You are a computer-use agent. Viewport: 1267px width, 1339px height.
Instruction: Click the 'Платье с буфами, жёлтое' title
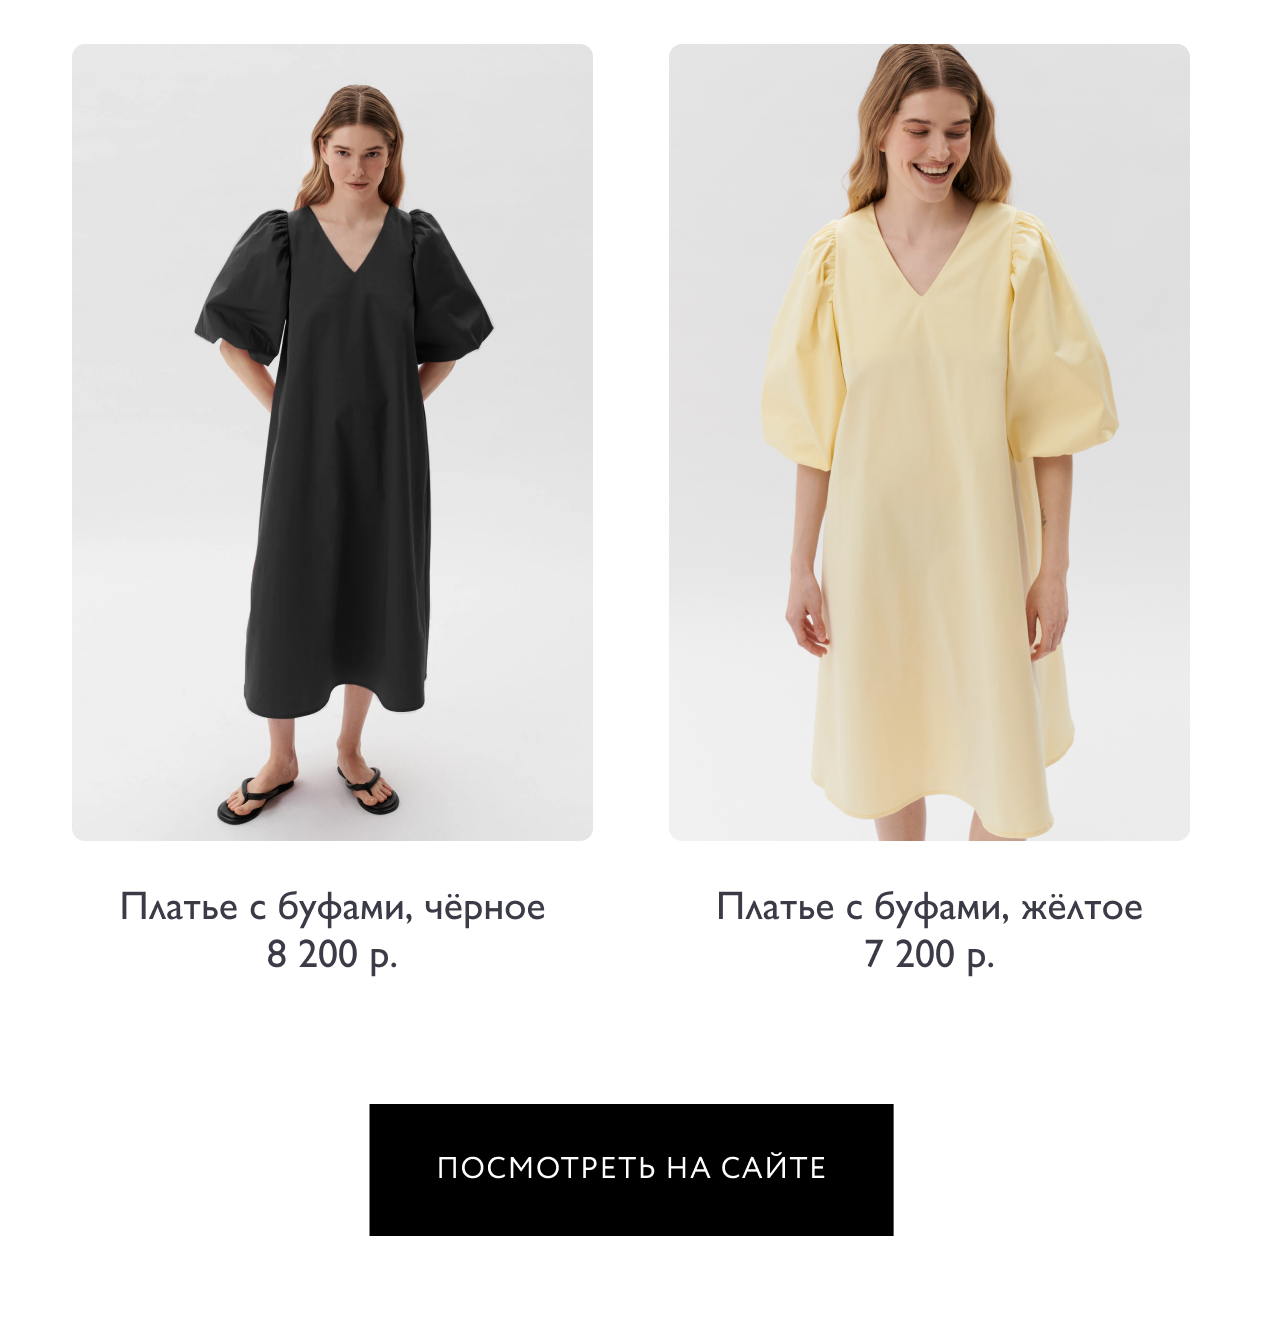click(x=929, y=907)
